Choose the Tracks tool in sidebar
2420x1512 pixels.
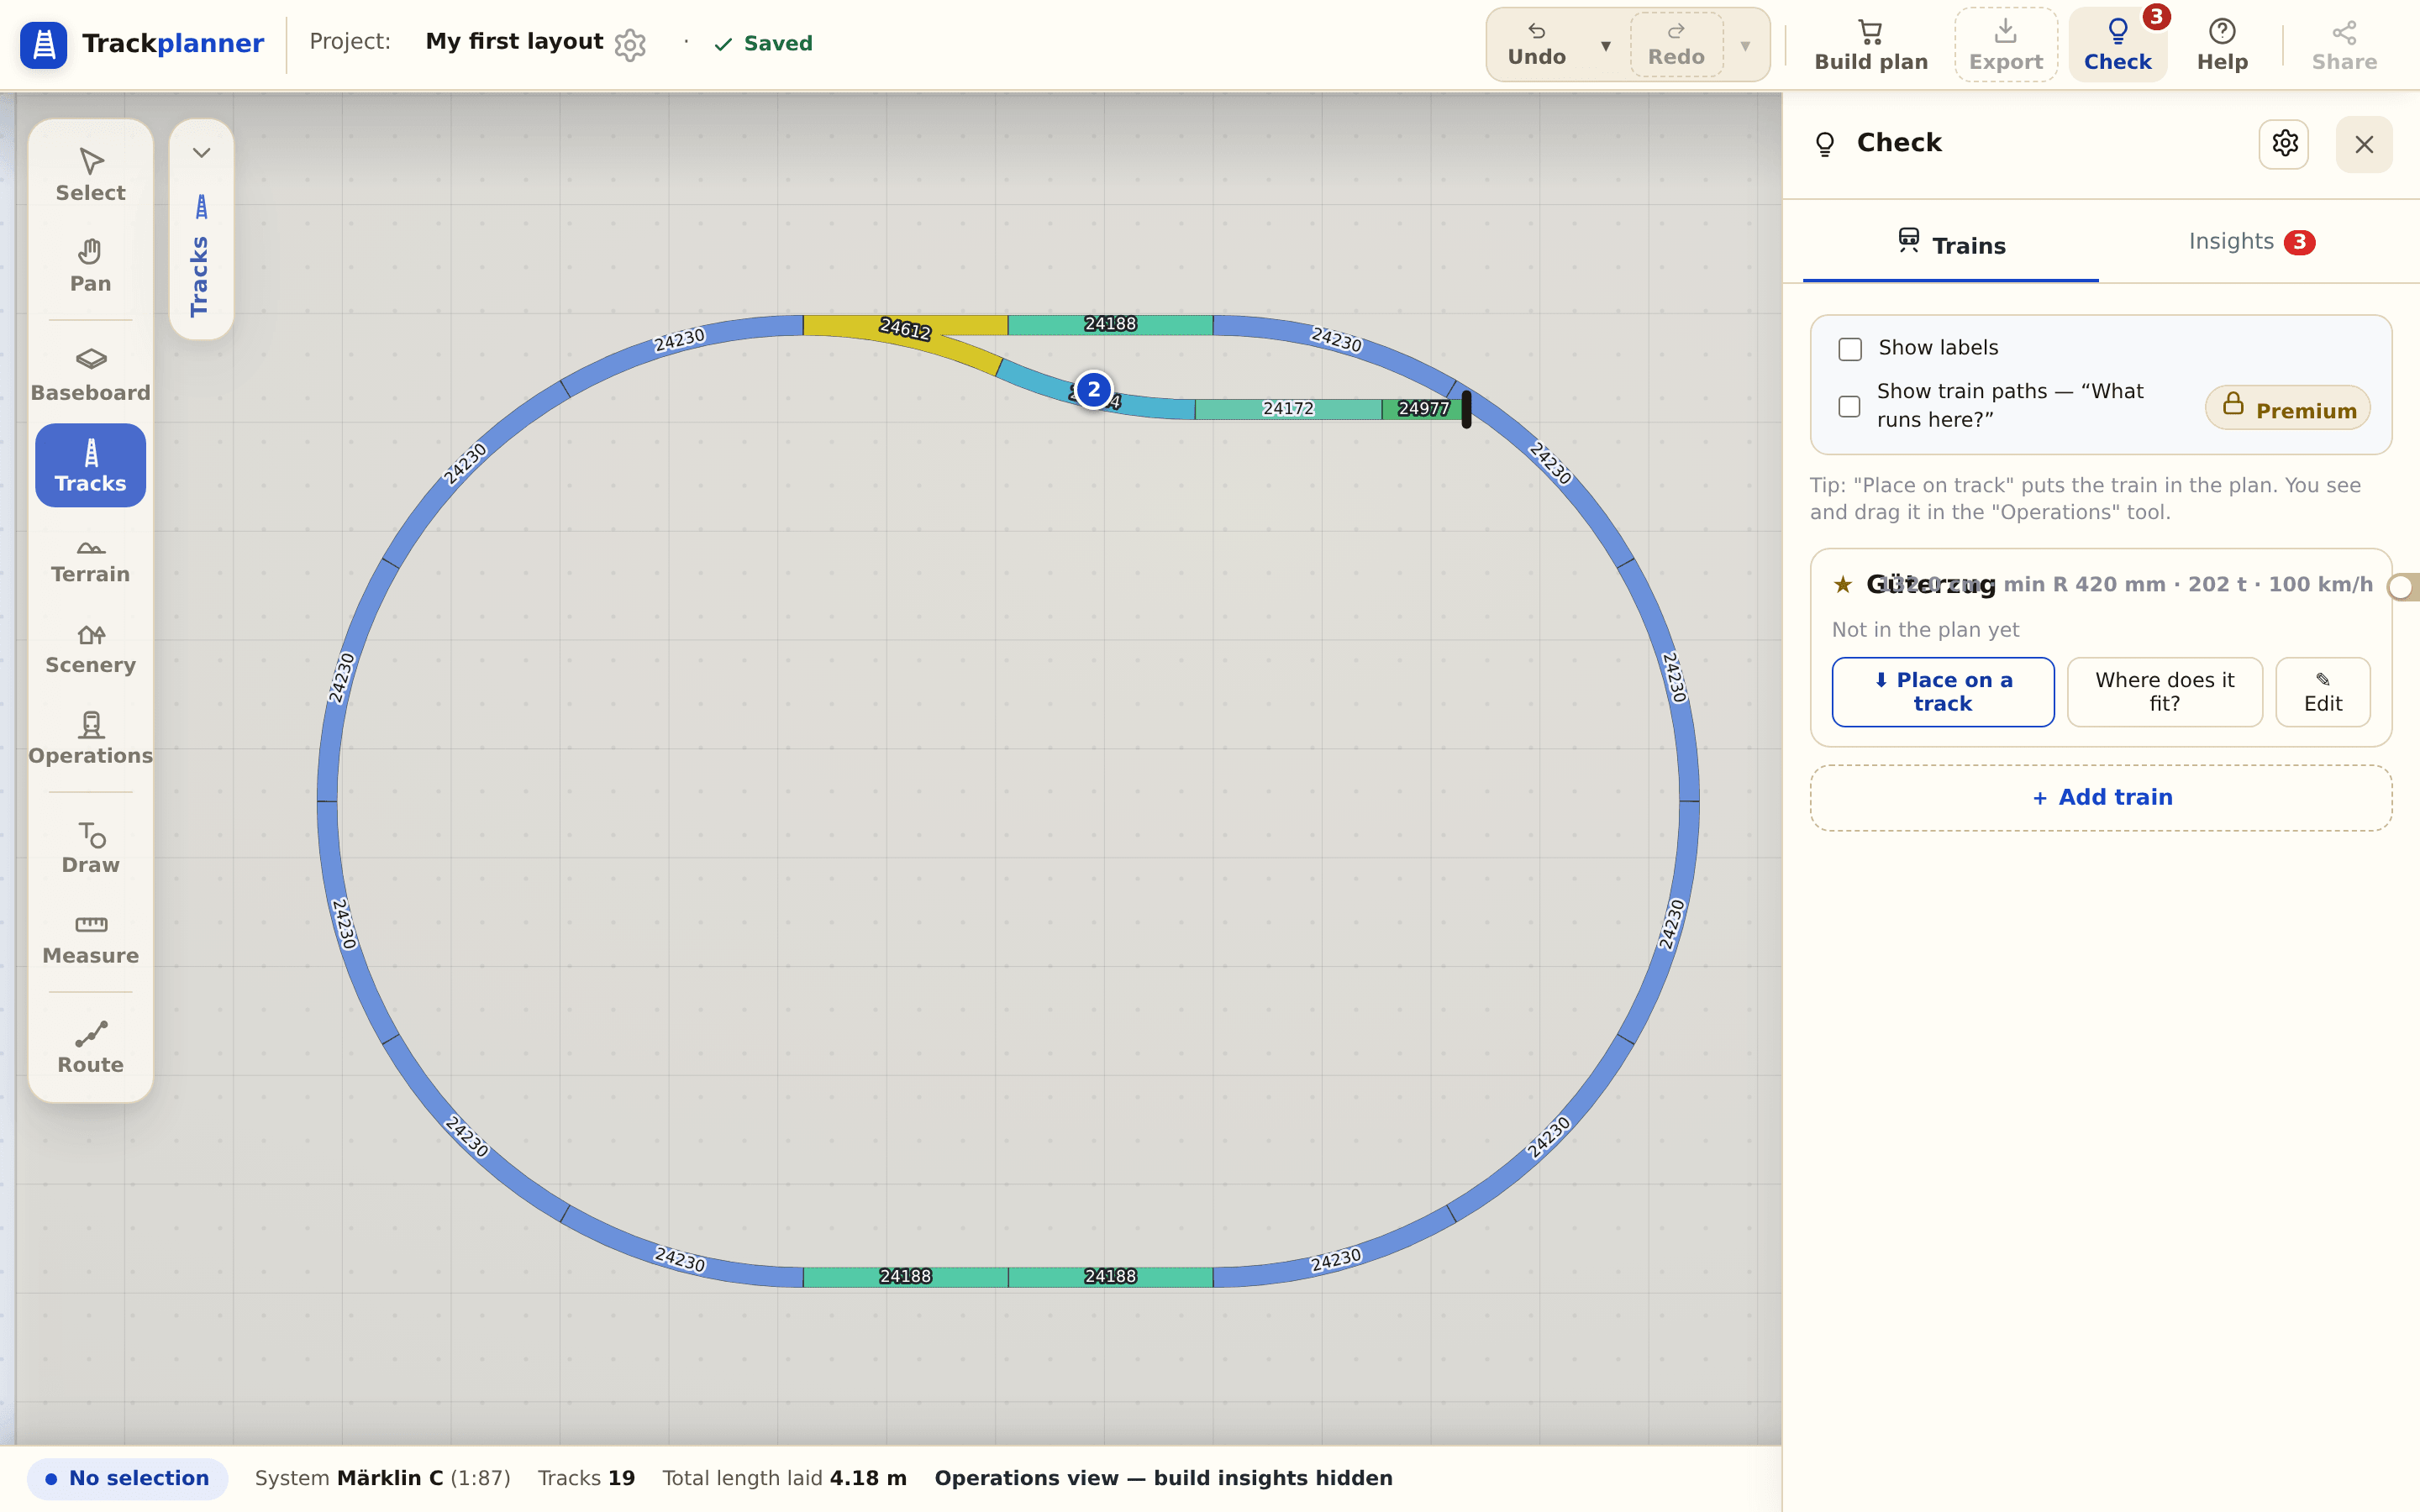[90, 465]
